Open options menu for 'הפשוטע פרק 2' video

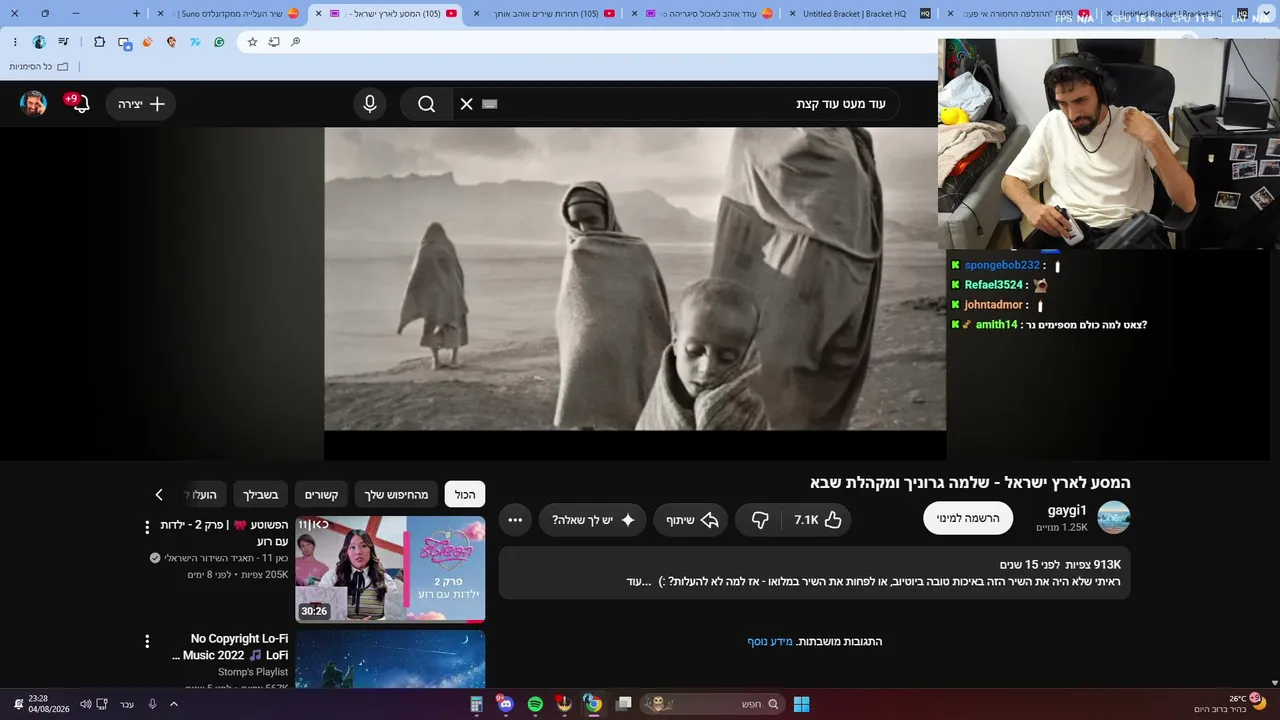pos(147,527)
